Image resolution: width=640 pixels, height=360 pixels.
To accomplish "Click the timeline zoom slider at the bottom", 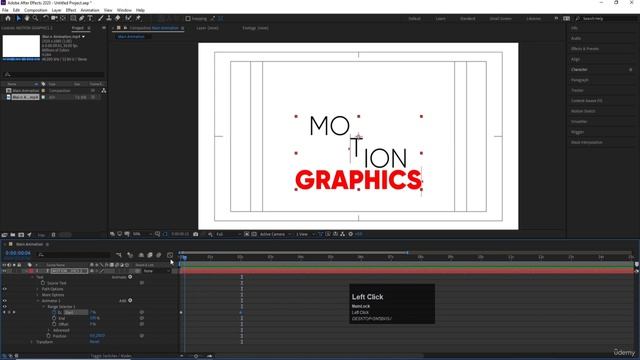I will point(196,356).
